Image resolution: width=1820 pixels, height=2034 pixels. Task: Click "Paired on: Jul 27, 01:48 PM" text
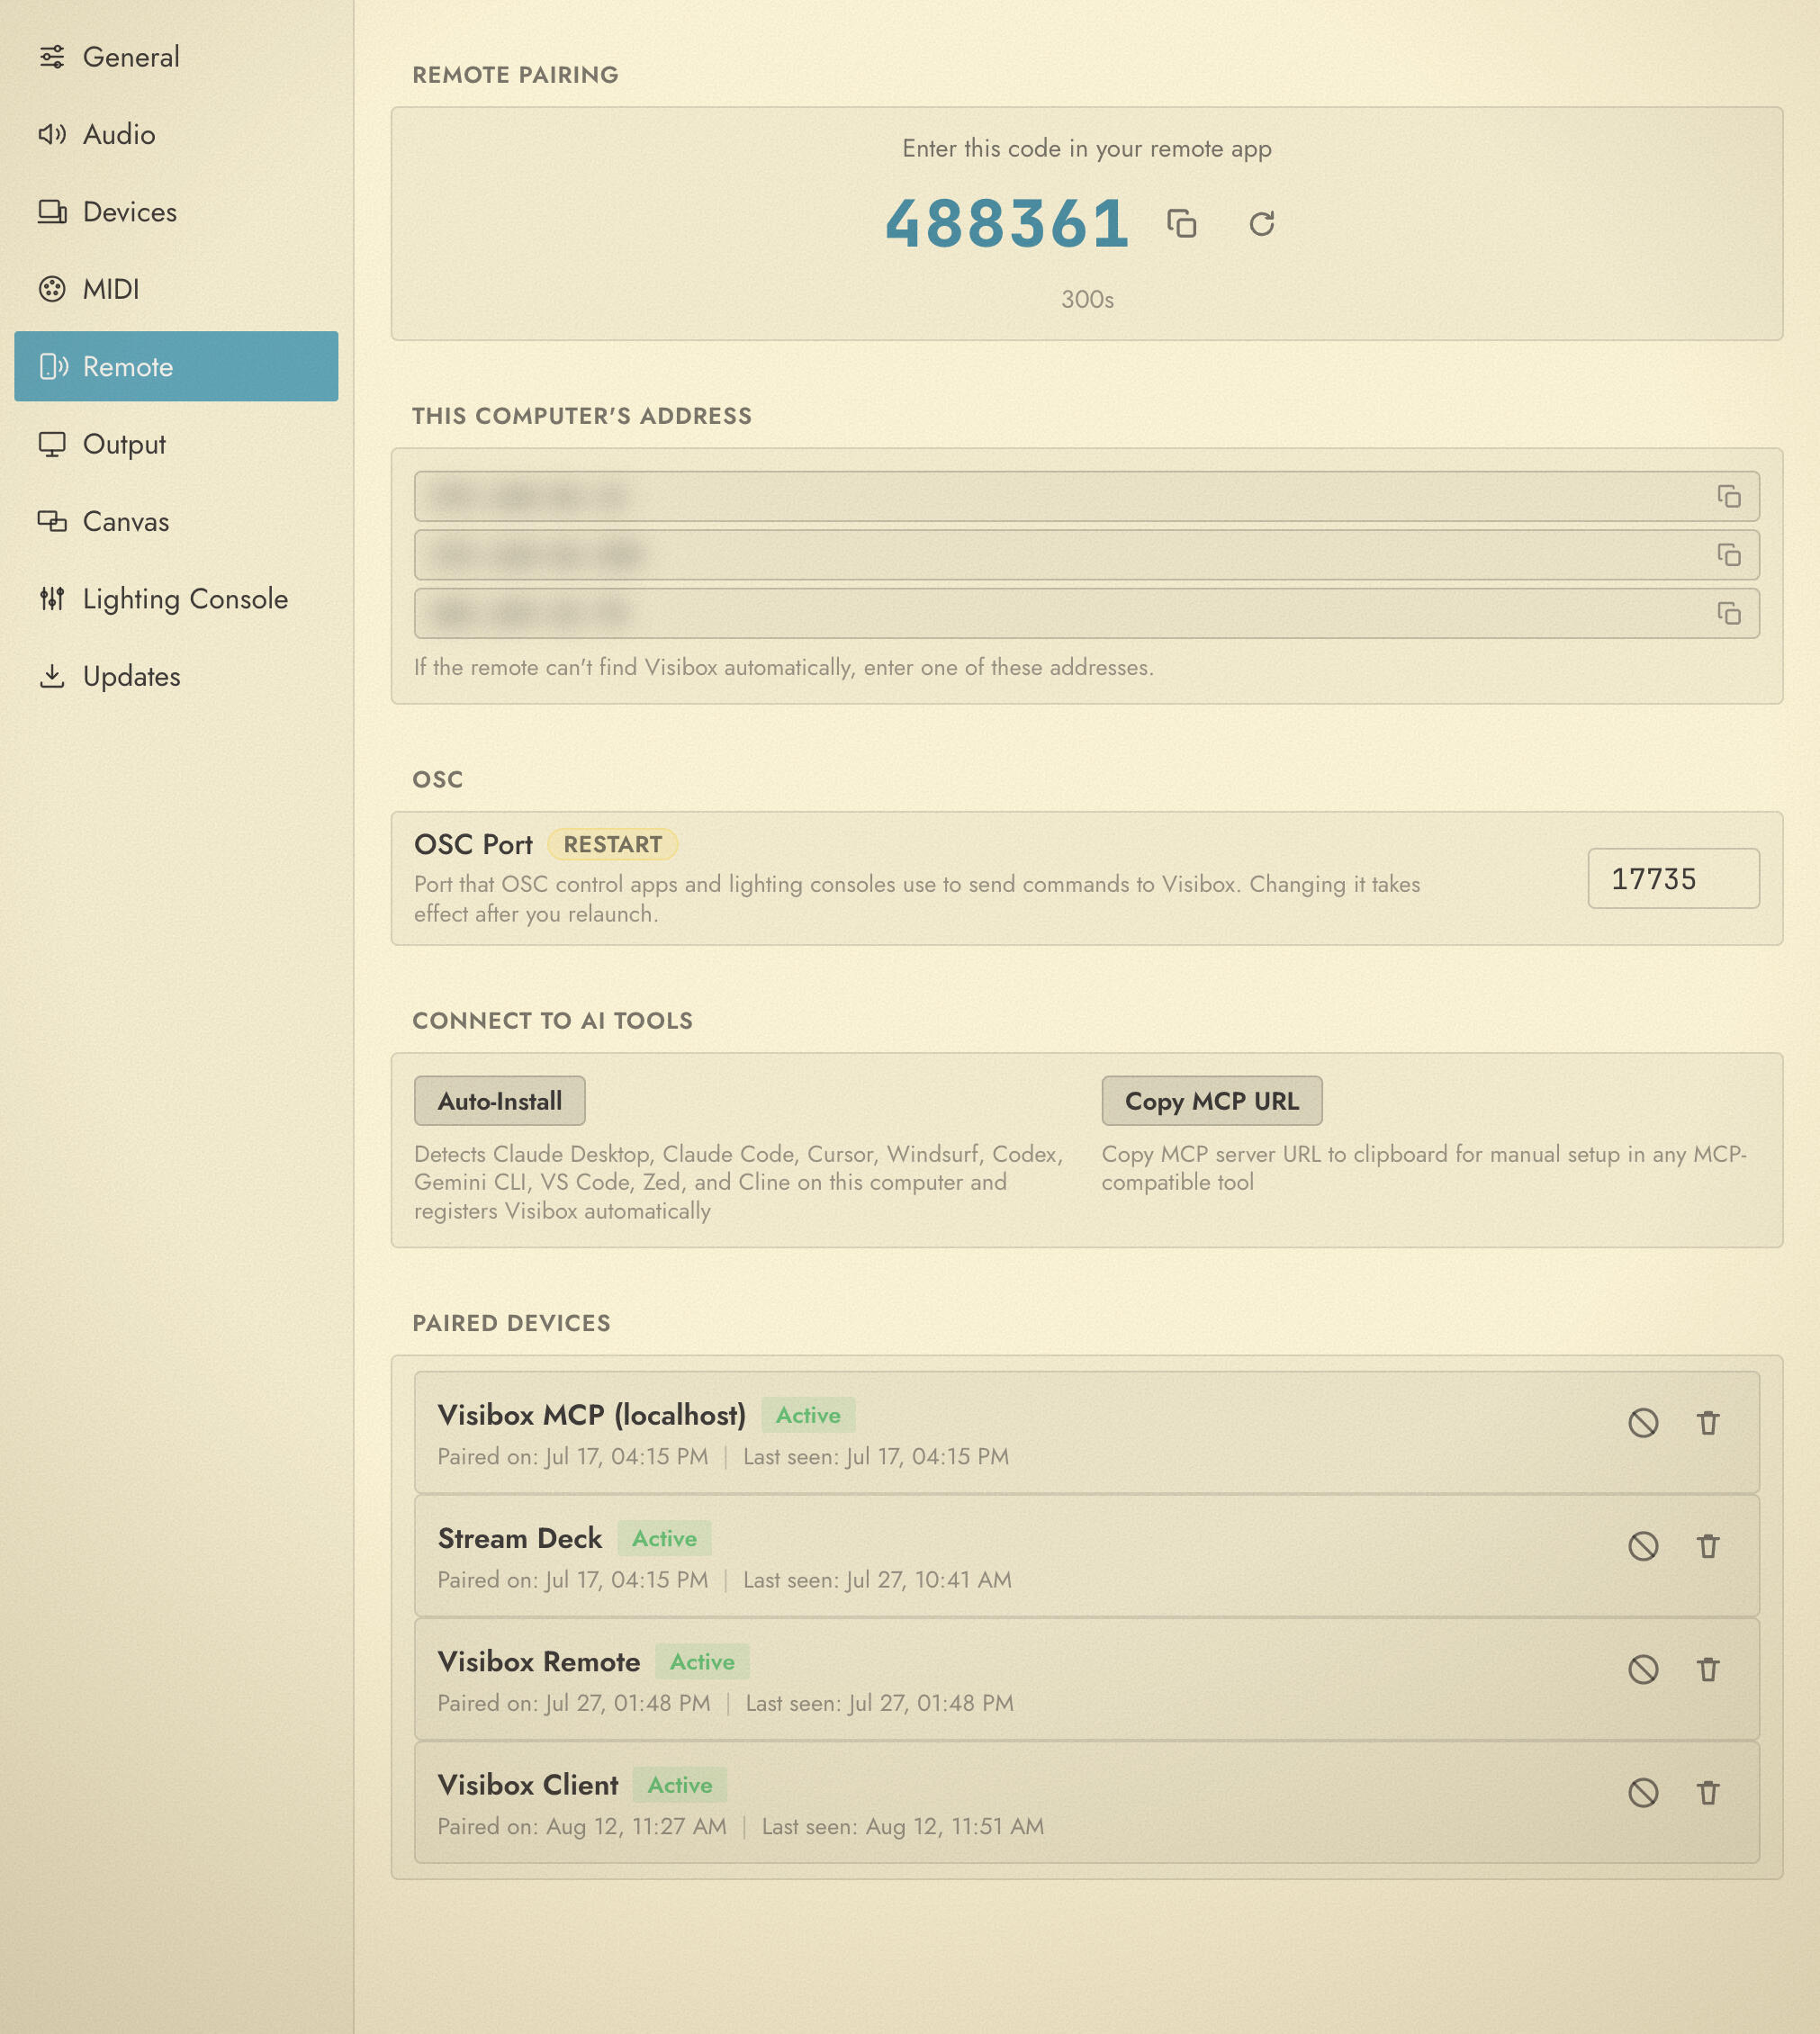point(574,1703)
